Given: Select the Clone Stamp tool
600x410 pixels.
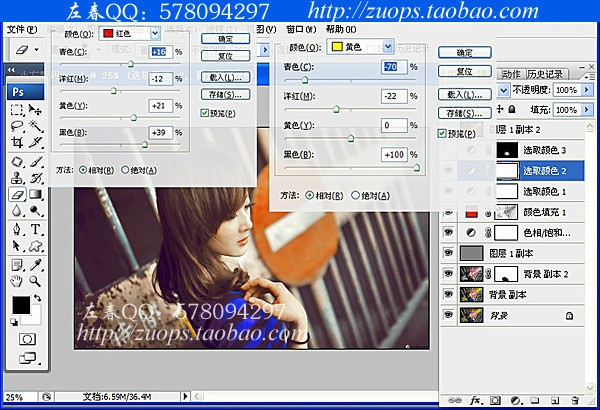Looking at the screenshot, I should [16, 178].
